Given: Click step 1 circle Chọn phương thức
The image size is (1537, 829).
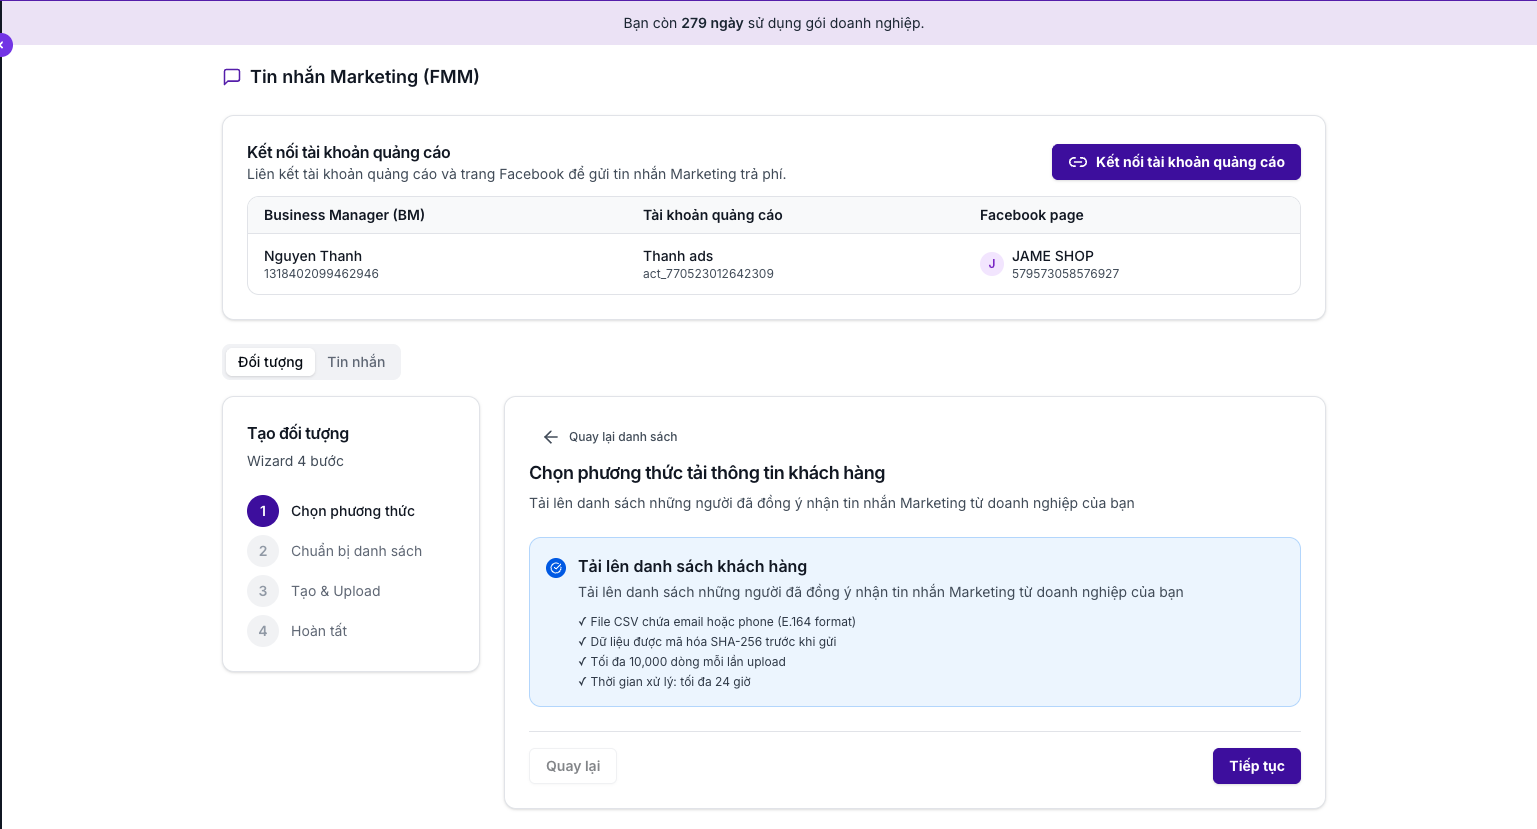Looking at the screenshot, I should tap(263, 511).
